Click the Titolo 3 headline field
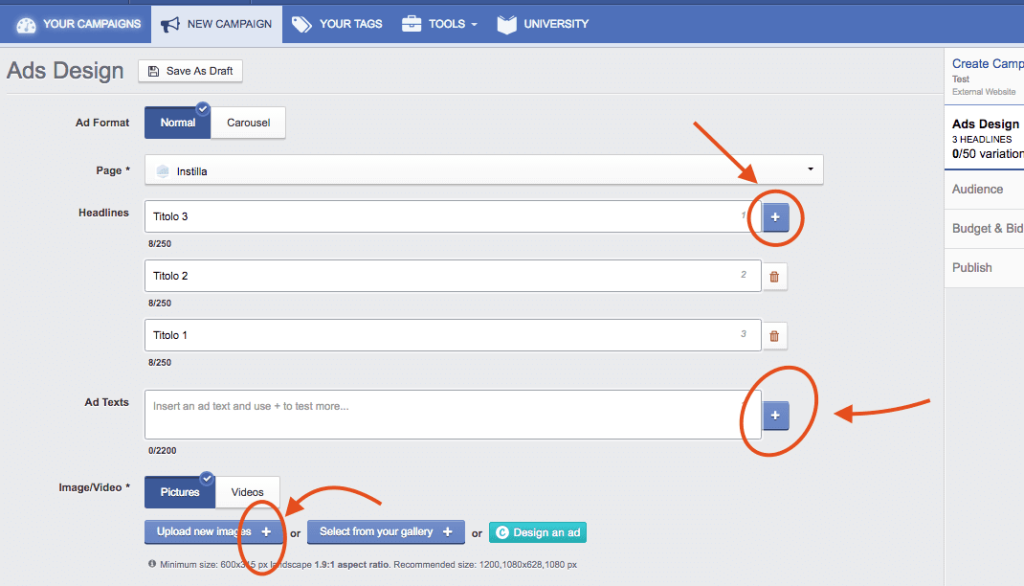The image size is (1024, 586). (453, 216)
